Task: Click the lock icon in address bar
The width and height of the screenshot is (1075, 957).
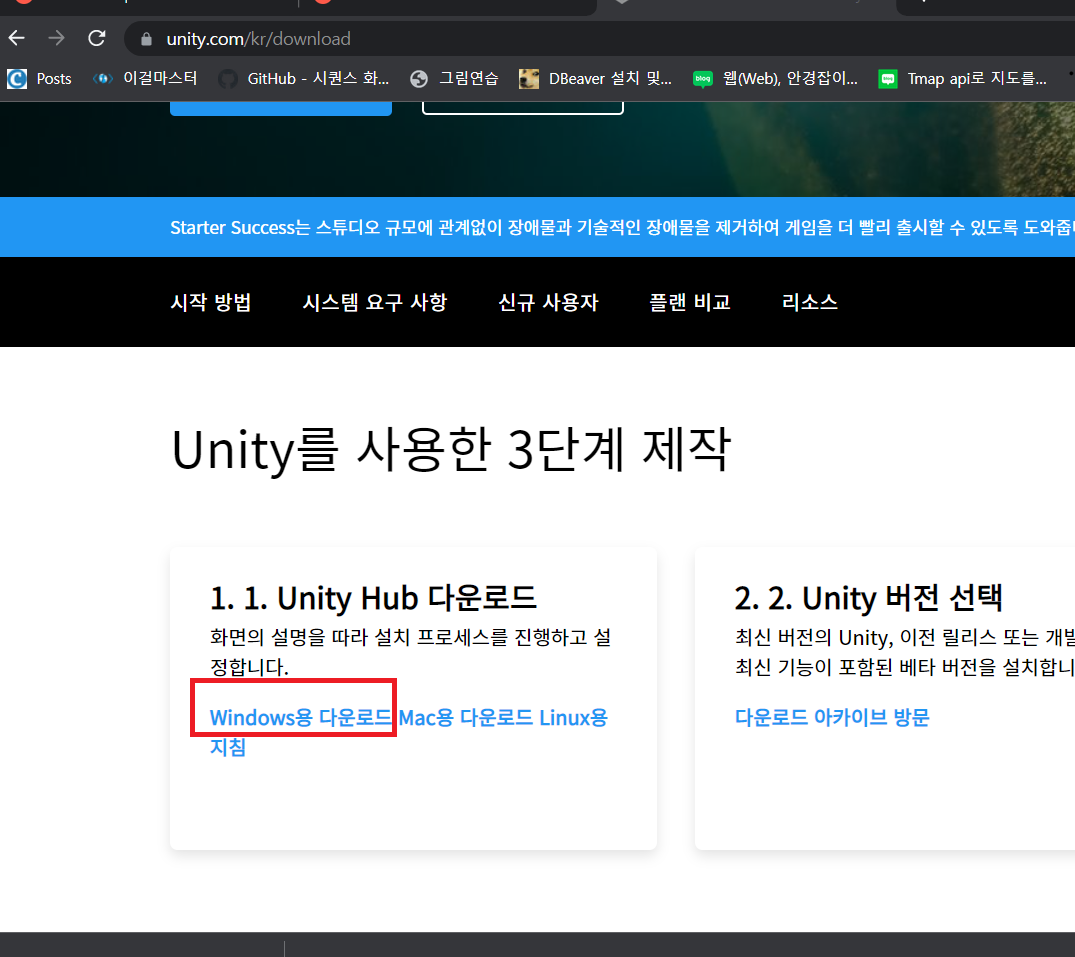Action: tap(146, 39)
